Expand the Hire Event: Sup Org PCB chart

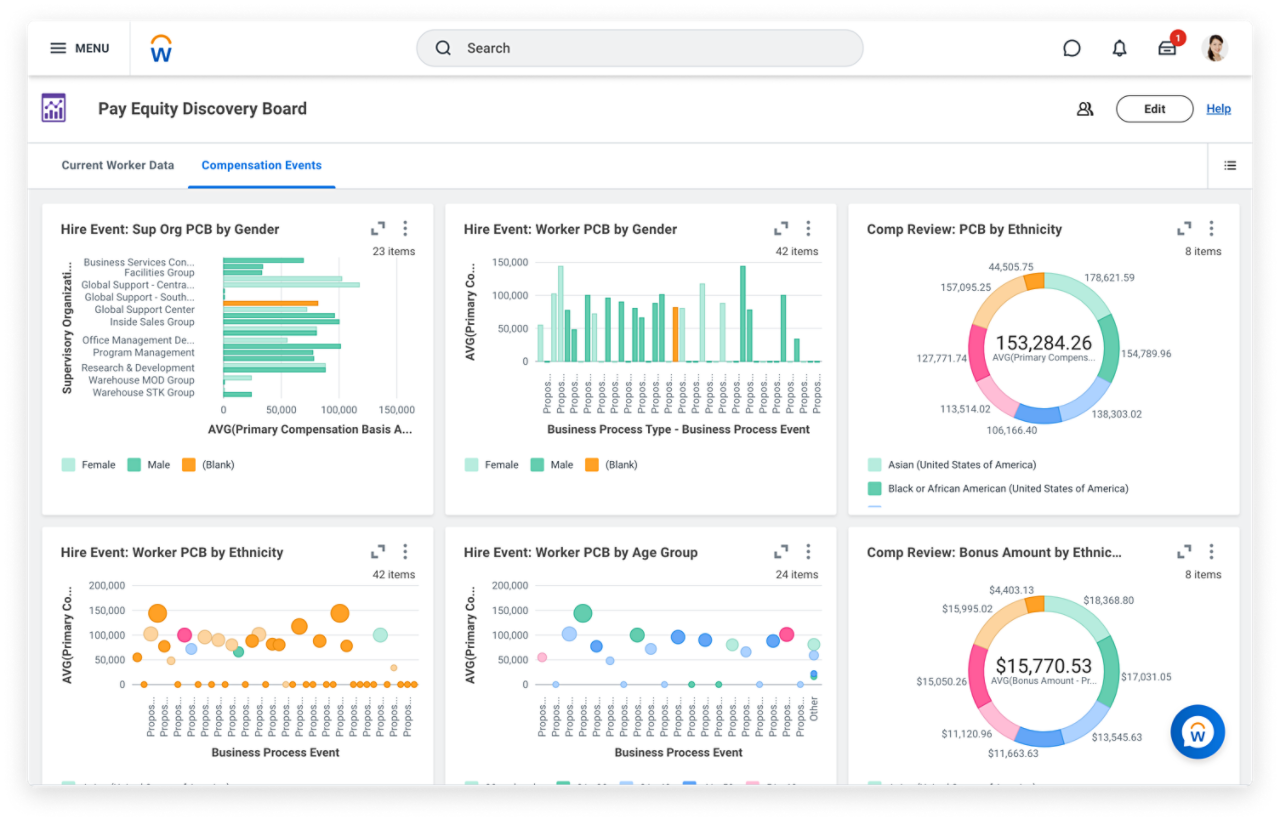(x=378, y=229)
